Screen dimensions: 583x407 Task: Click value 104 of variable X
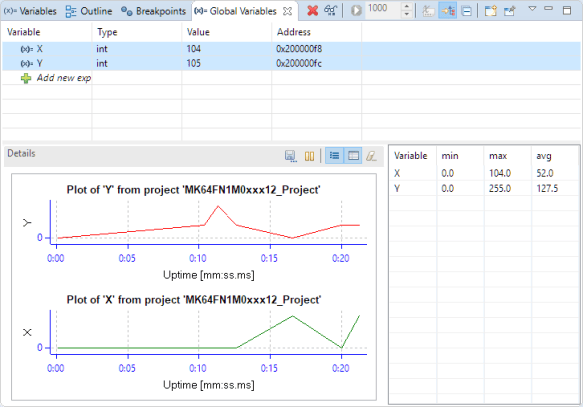[x=194, y=49]
